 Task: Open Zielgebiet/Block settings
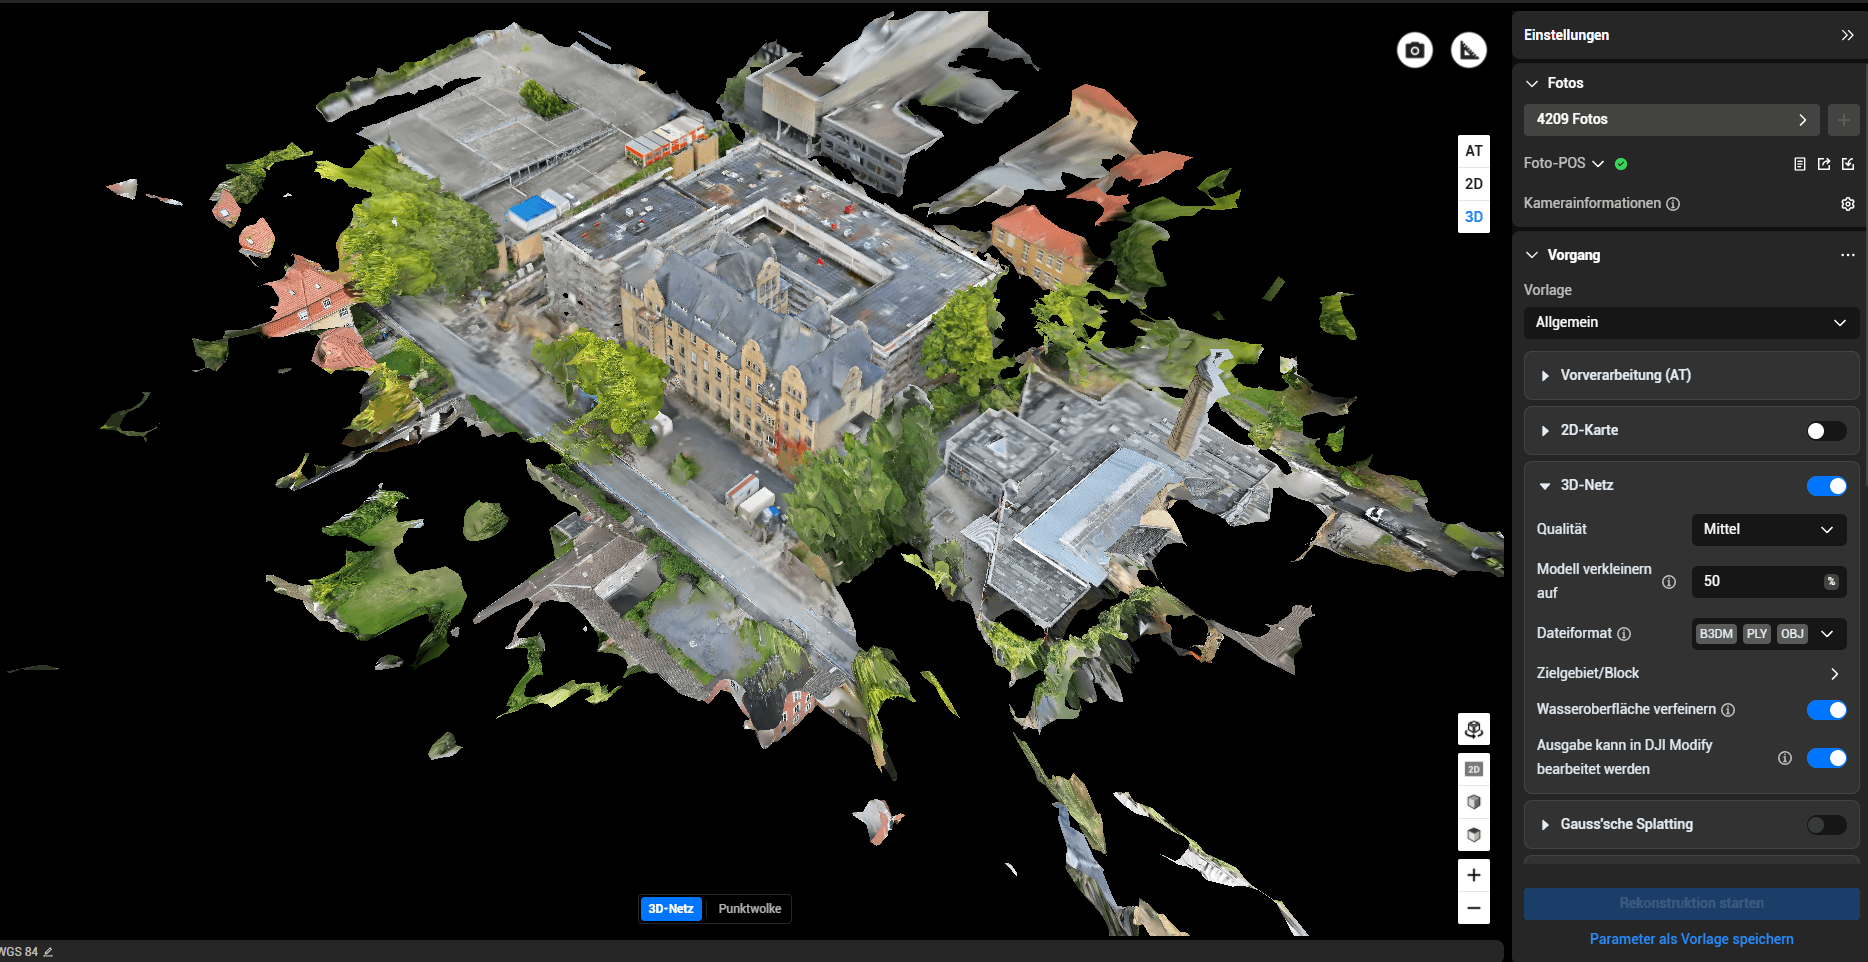[1691, 674]
